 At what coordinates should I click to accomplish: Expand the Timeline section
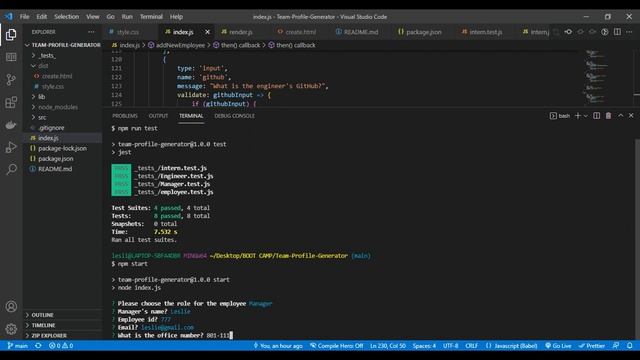63,325
